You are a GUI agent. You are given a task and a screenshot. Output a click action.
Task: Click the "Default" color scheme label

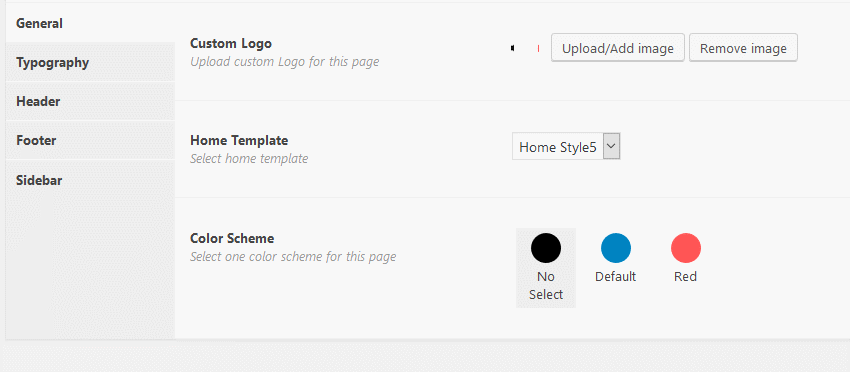click(615, 277)
